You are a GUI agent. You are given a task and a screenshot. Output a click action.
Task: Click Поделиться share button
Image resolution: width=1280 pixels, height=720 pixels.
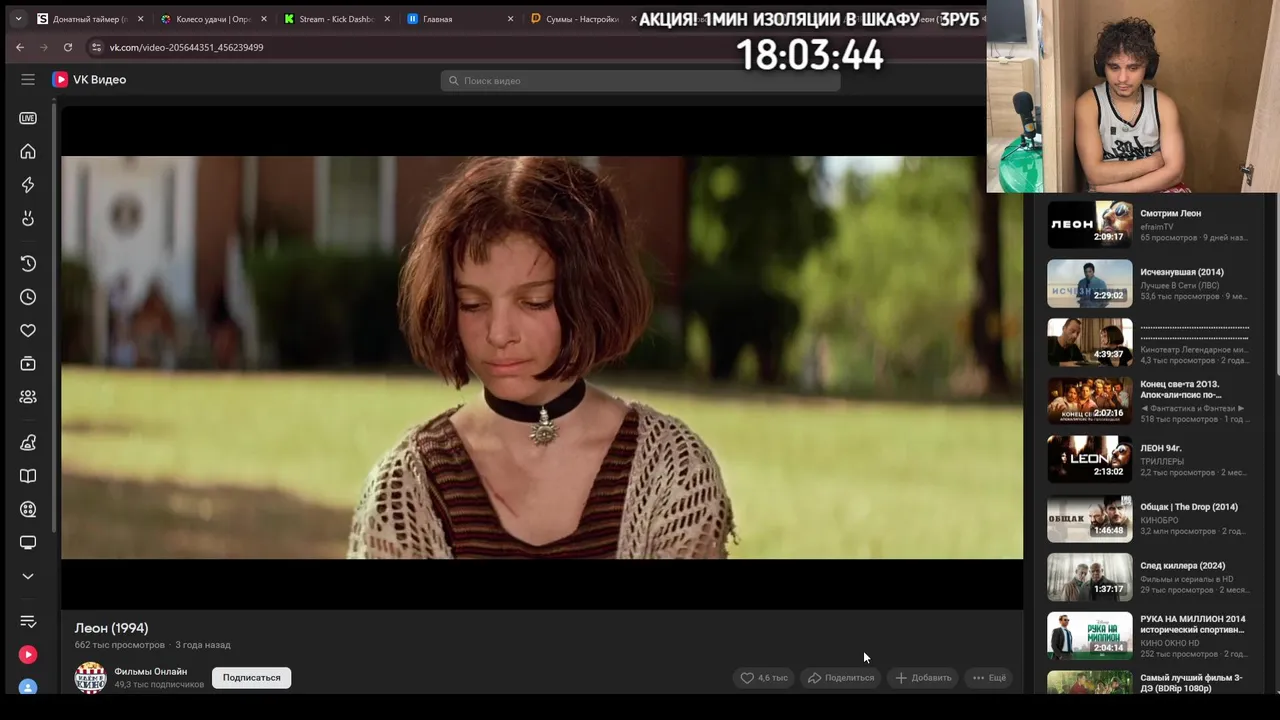pyautogui.click(x=841, y=677)
